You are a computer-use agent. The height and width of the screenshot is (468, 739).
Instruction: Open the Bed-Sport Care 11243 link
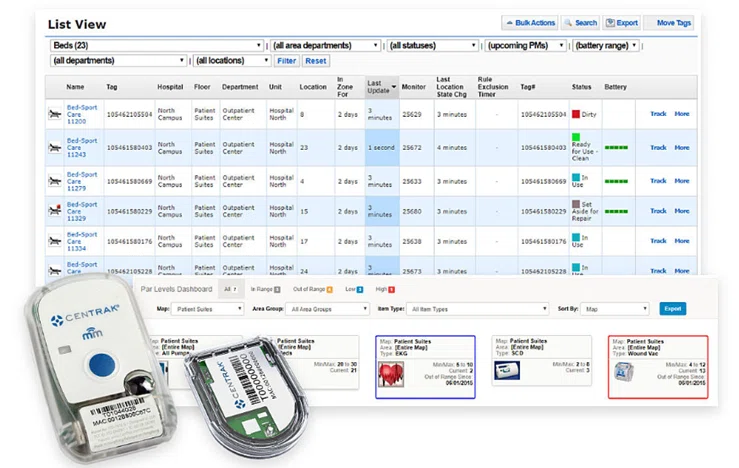(x=82, y=148)
